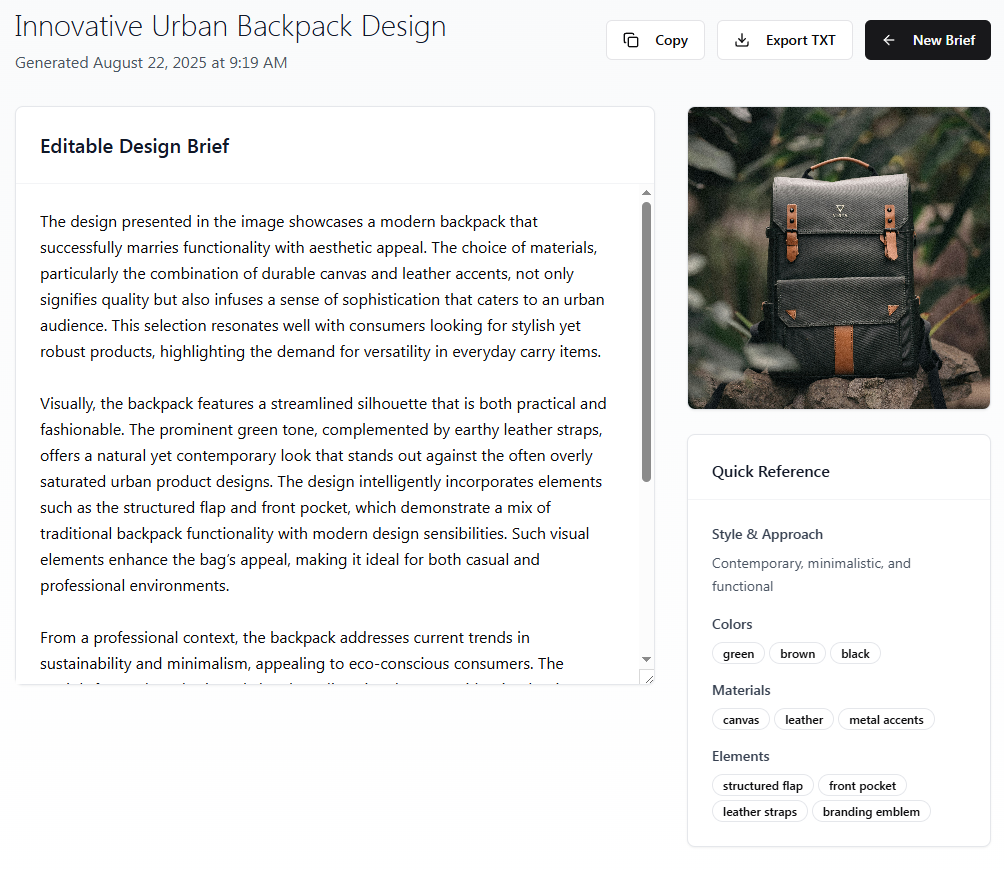Click the Export TXT button

click(785, 40)
